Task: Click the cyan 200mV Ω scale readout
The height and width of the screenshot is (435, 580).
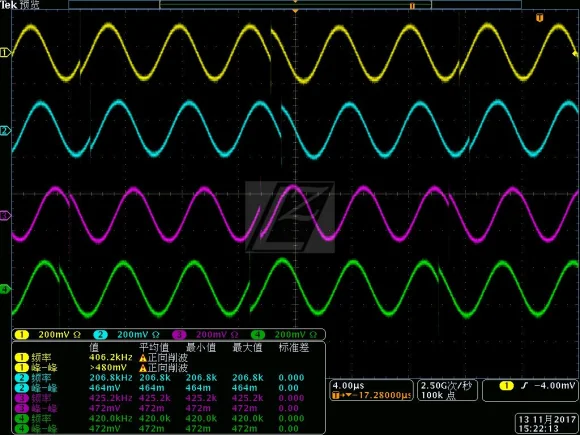Action: coord(138,335)
